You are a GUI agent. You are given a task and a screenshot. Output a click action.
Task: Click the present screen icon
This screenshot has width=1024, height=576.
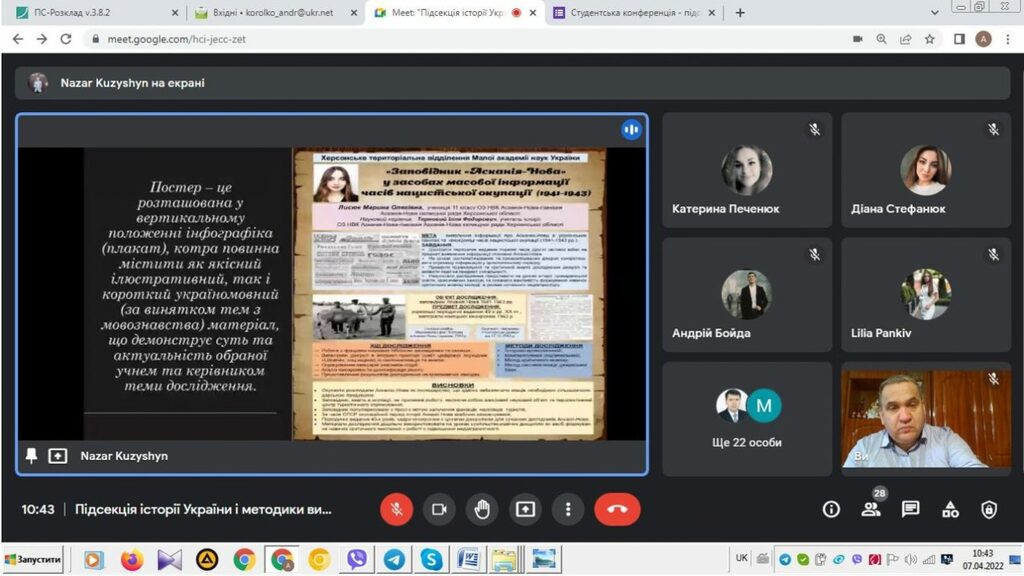tap(525, 509)
